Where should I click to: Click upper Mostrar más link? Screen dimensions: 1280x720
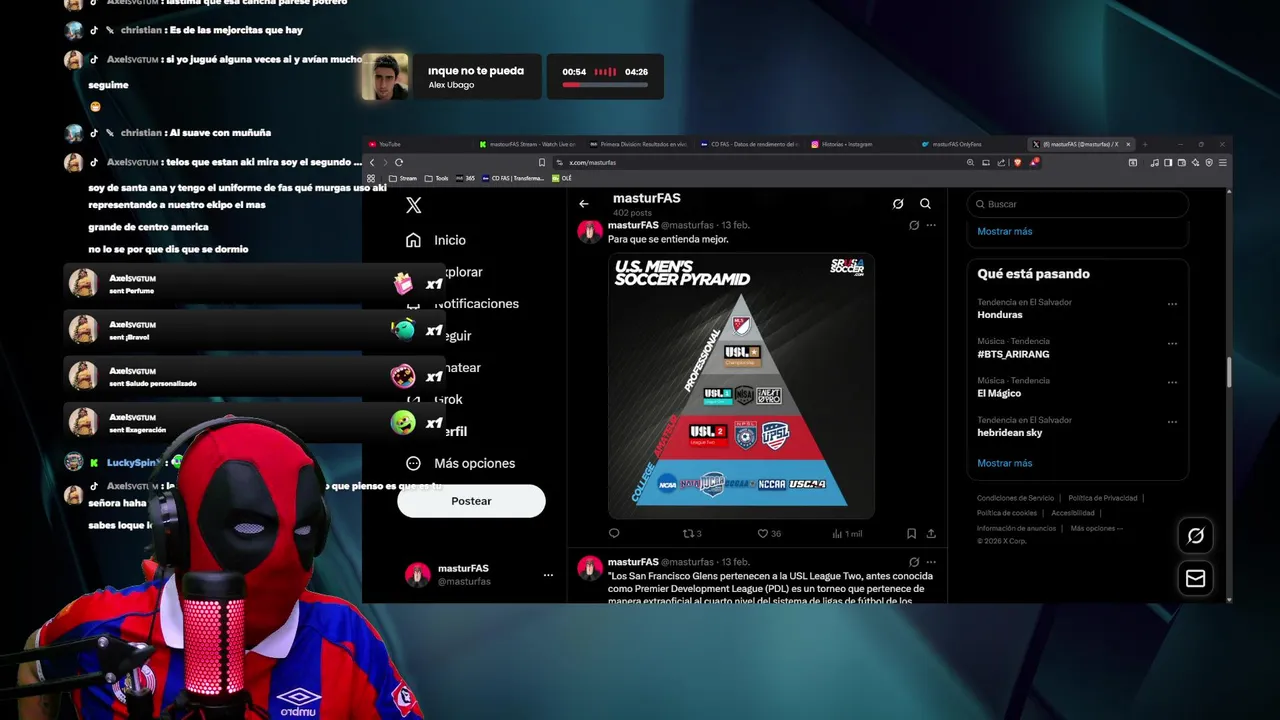click(1004, 231)
